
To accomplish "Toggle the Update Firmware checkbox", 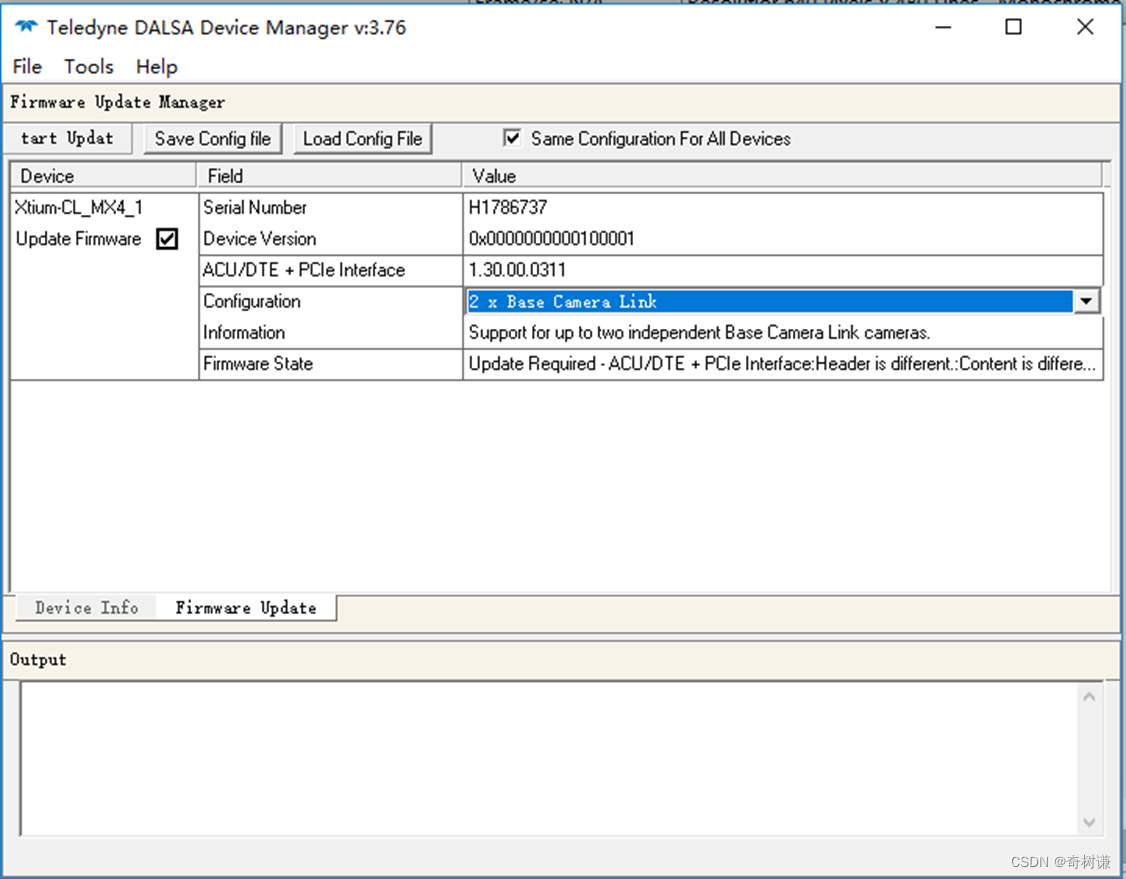I will coord(167,238).
